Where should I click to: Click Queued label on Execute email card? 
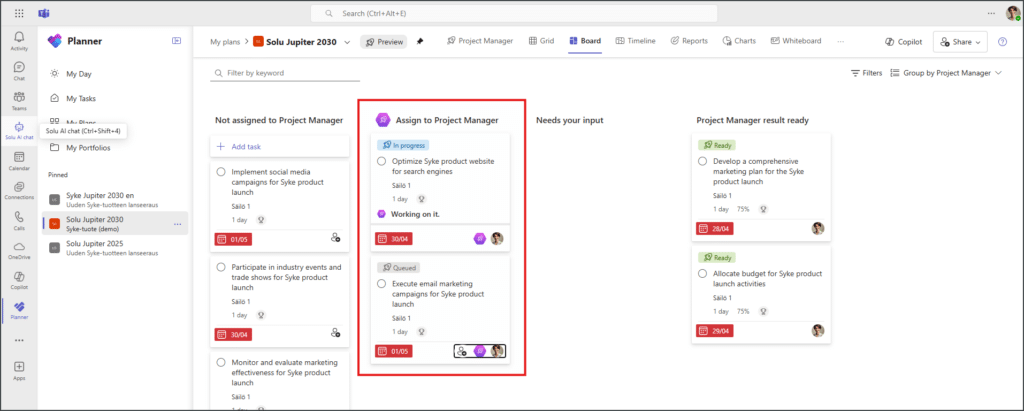[x=398, y=267]
